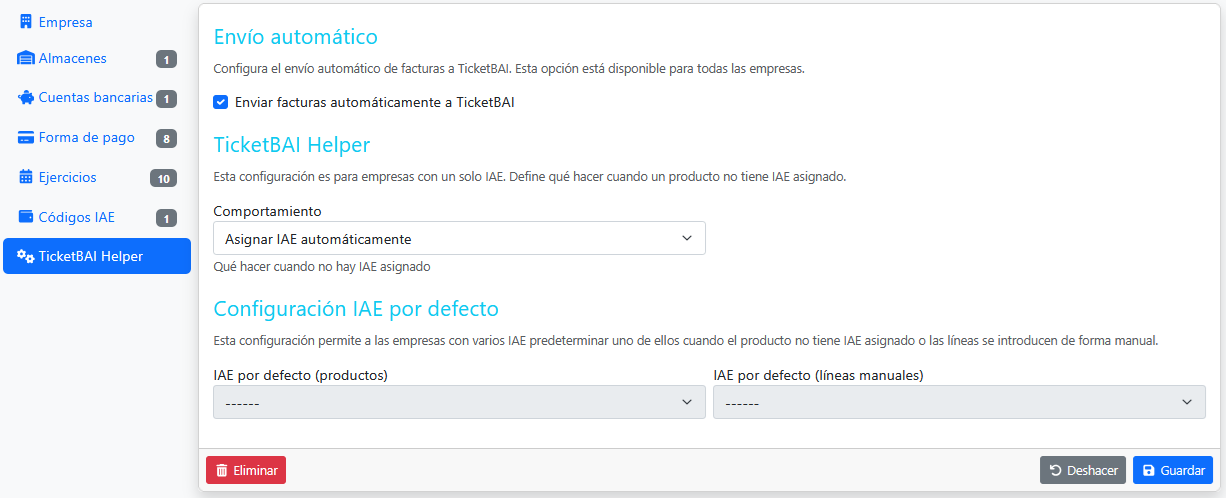Go to the Forma de pago tab
This screenshot has height=498, width=1226.
click(x=86, y=138)
